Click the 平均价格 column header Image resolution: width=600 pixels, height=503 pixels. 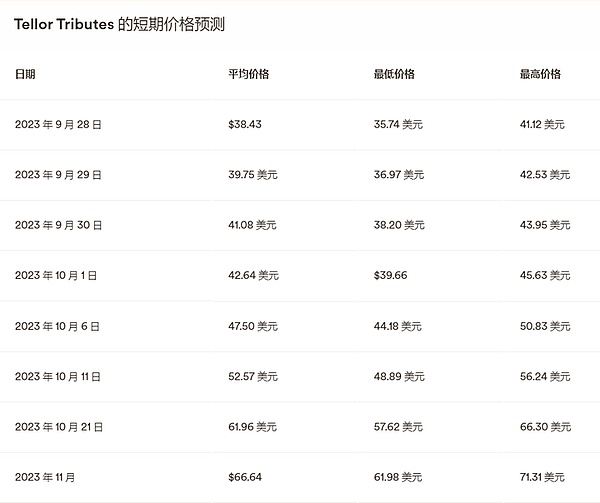point(248,74)
